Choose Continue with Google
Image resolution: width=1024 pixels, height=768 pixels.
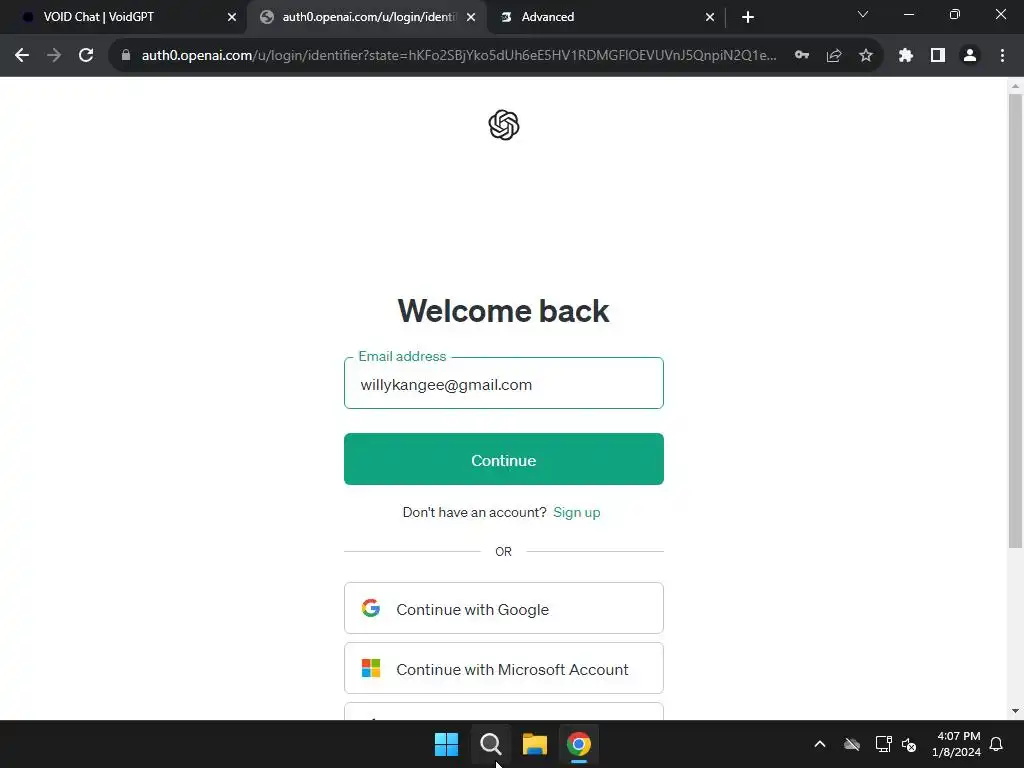504,608
